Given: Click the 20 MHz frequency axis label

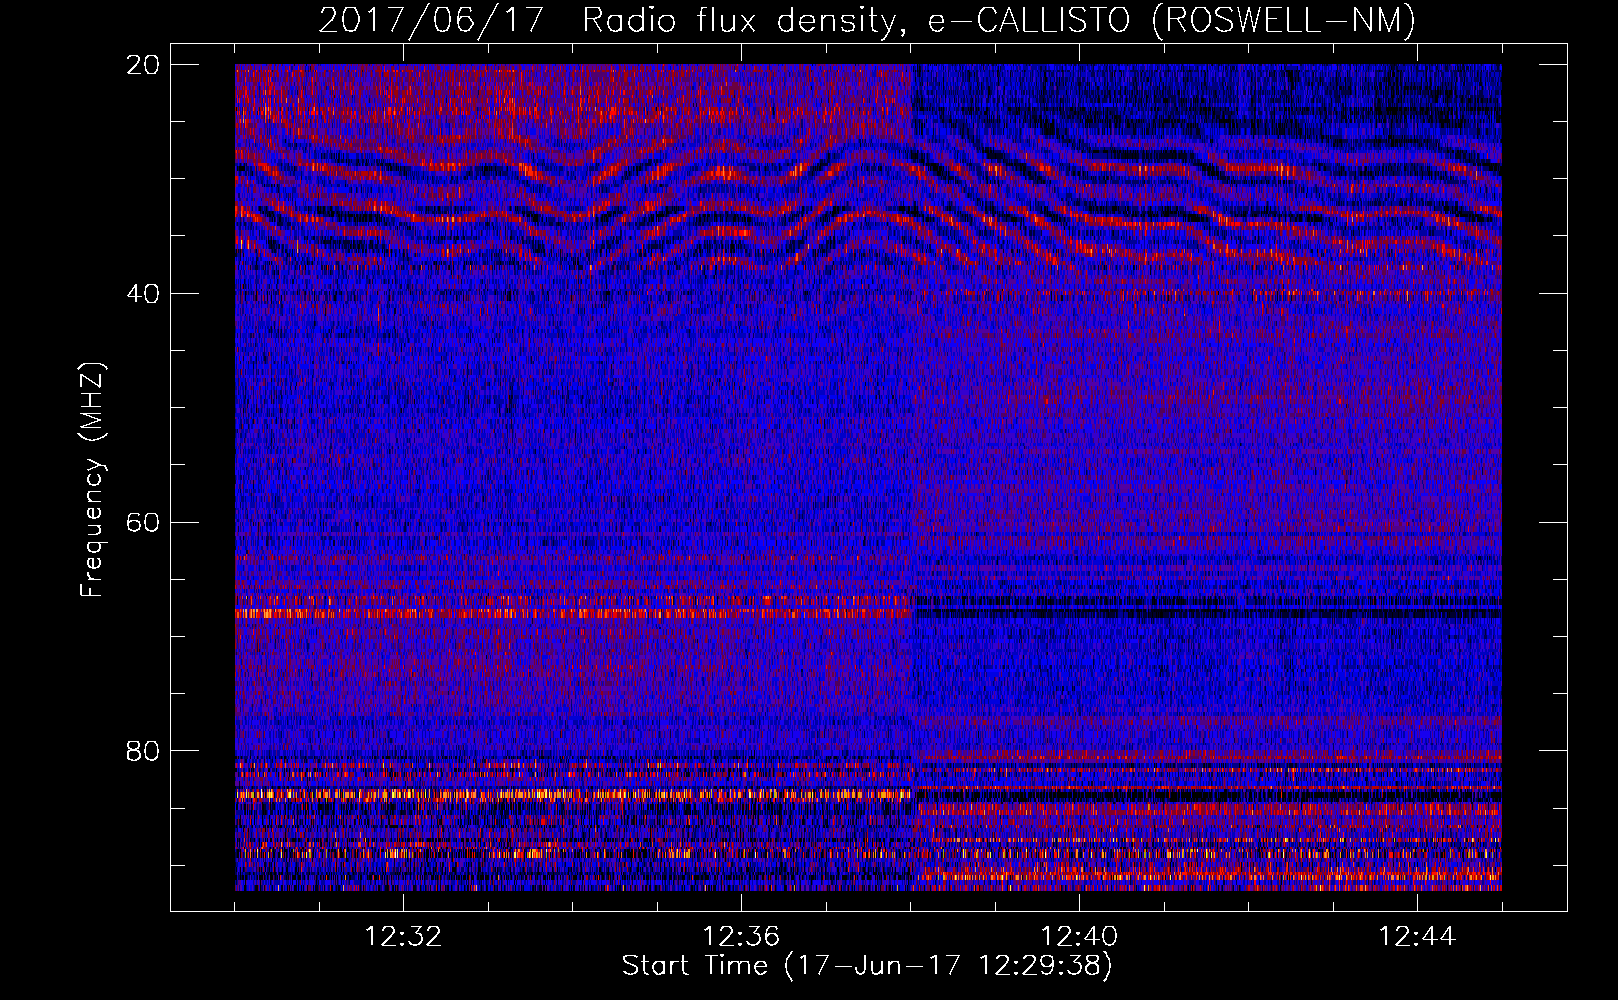Looking at the screenshot, I should (x=143, y=65).
